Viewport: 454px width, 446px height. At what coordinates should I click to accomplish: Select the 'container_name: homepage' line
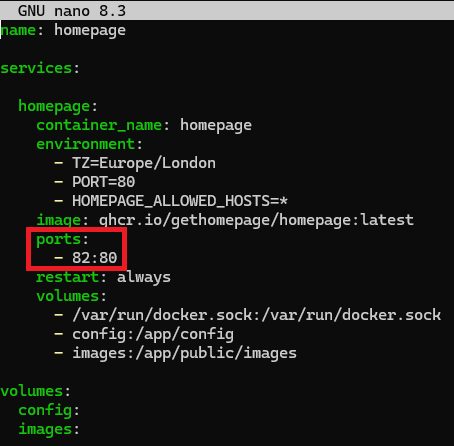(144, 125)
